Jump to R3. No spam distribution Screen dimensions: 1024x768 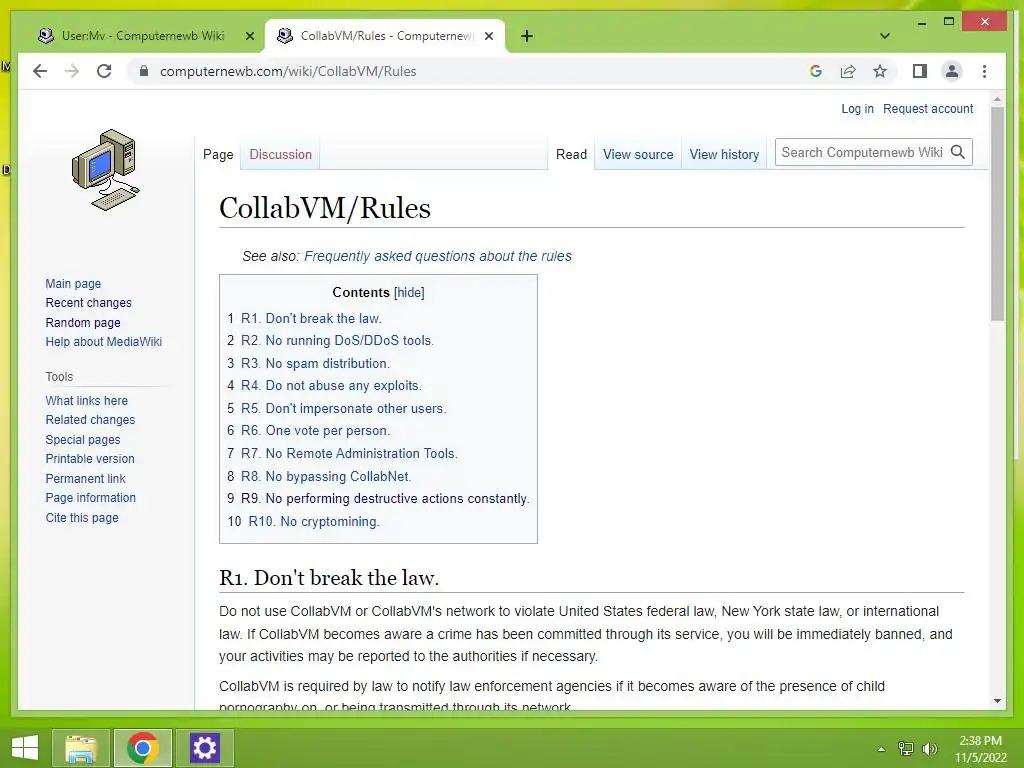[x=315, y=363]
